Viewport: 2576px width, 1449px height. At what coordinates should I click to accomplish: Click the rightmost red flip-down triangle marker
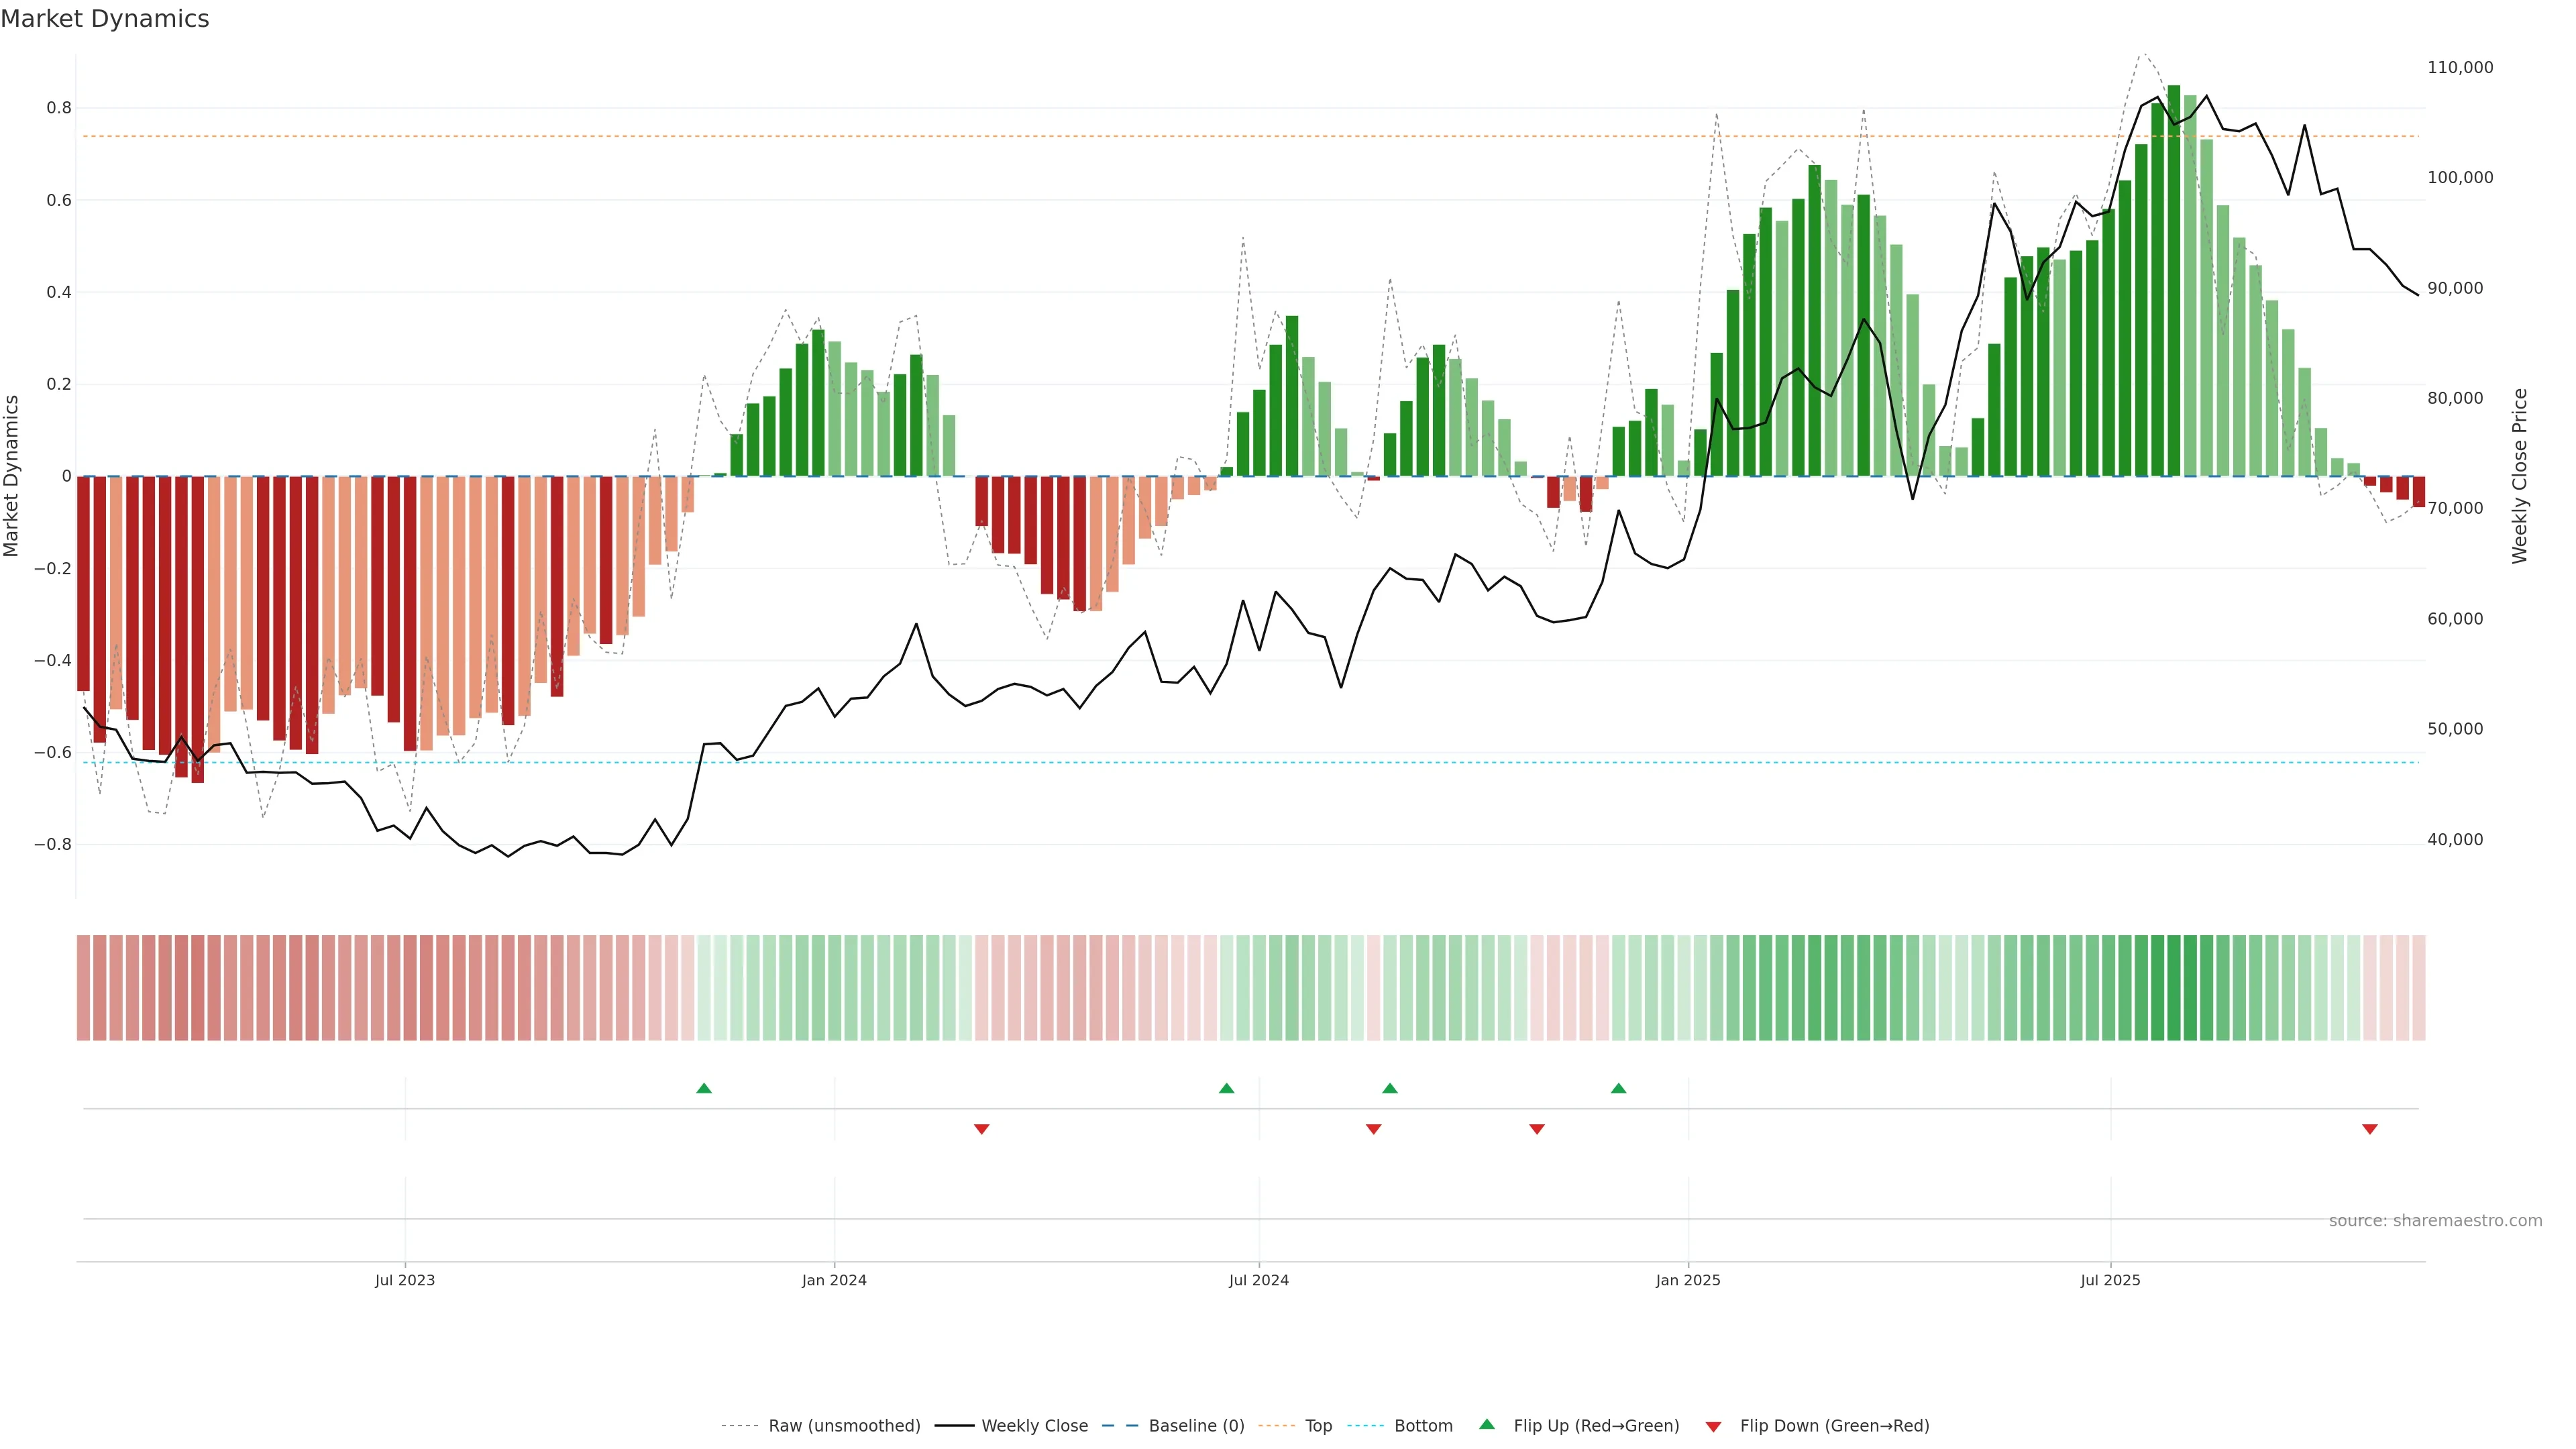tap(2369, 1129)
